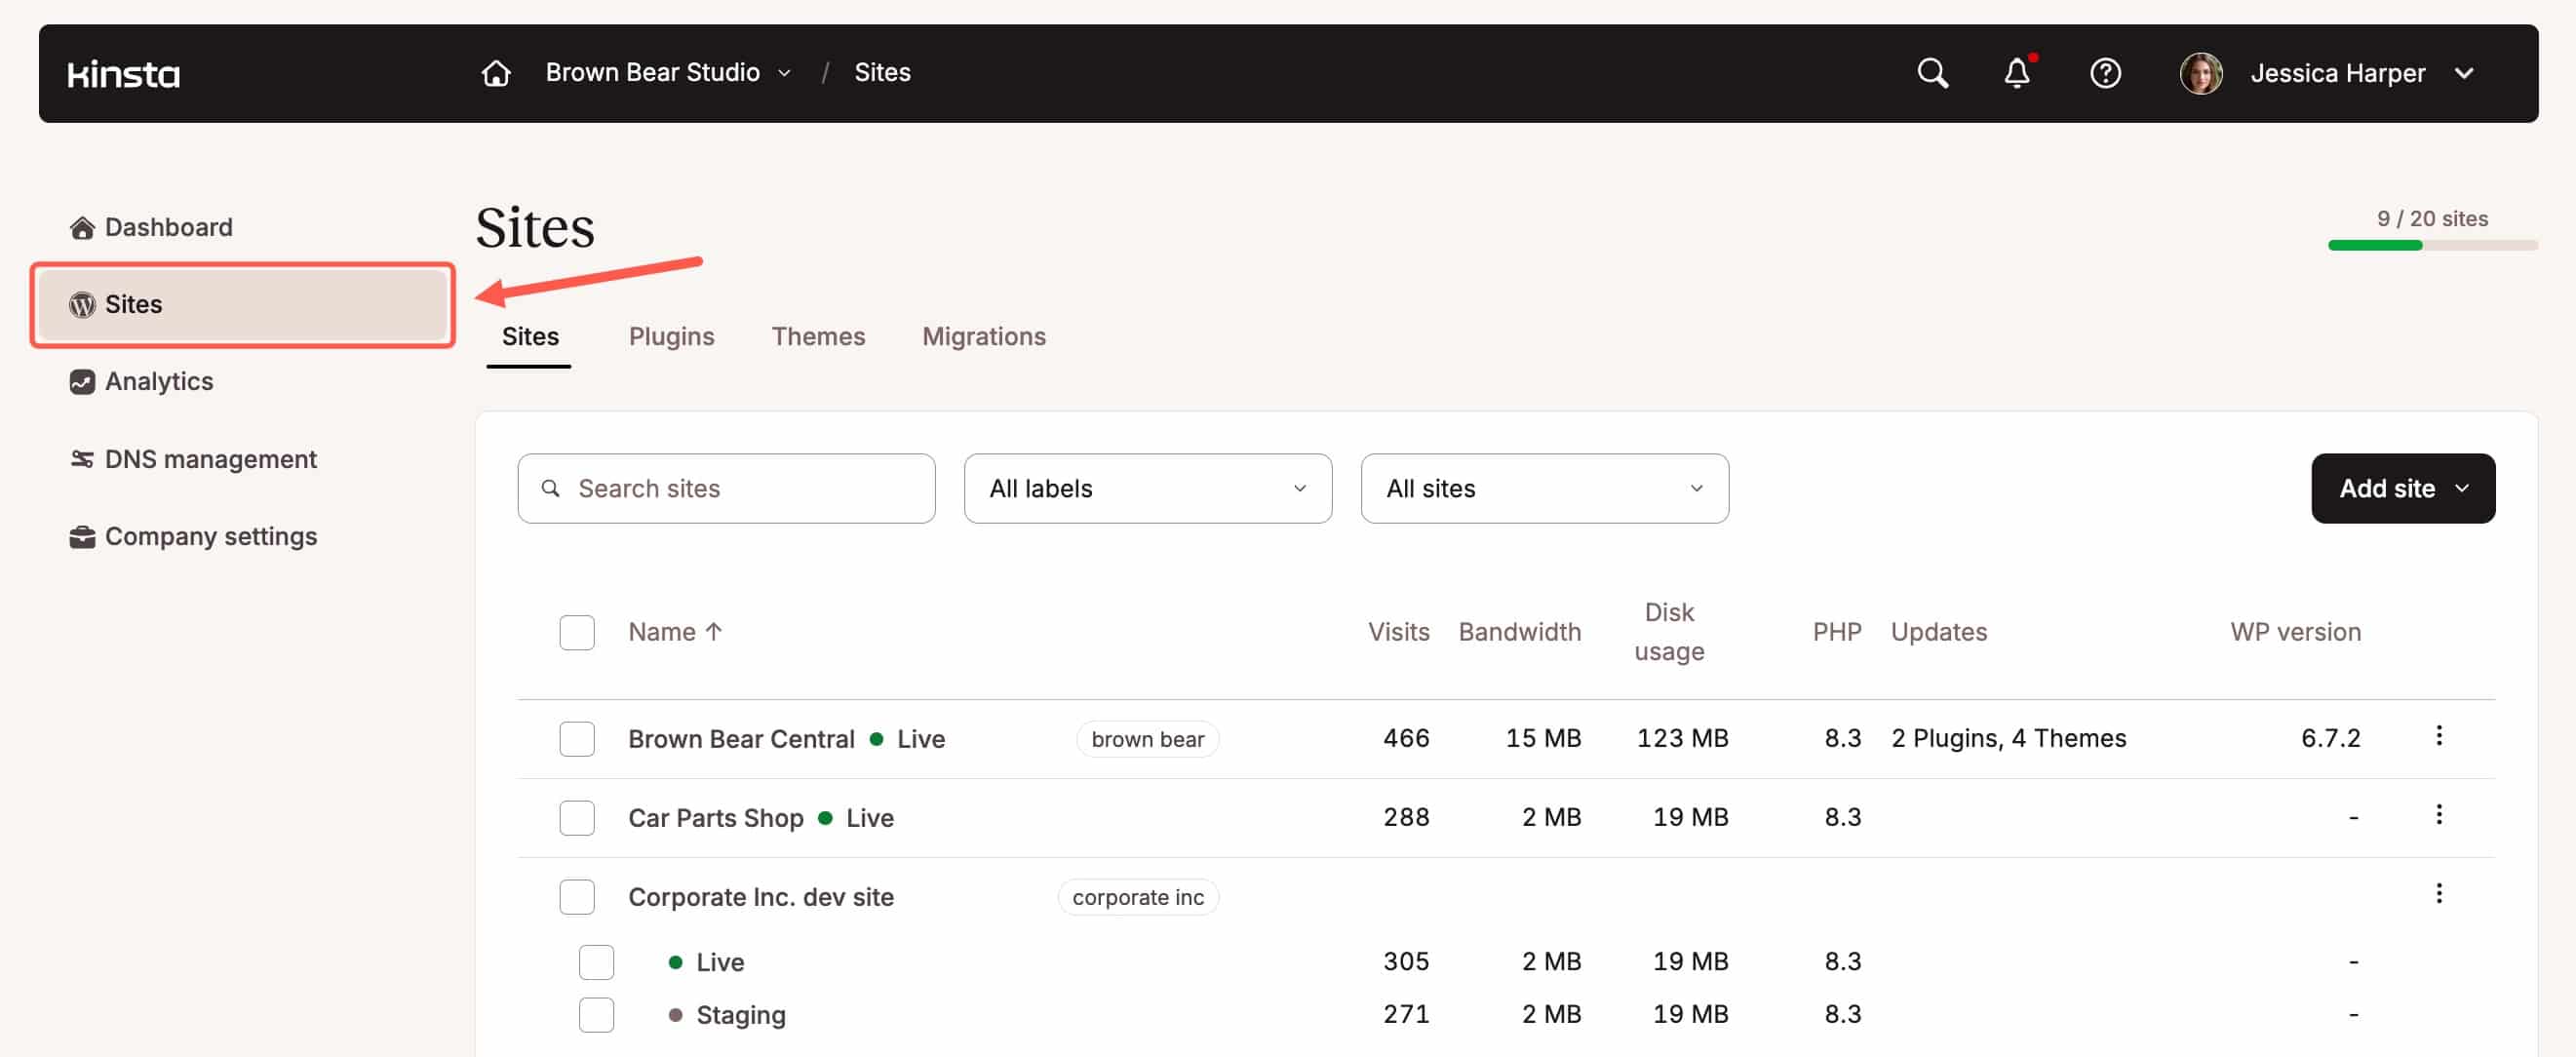The image size is (2576, 1057).
Task: Check the Car Parts Shop row checkbox
Action: coord(577,818)
